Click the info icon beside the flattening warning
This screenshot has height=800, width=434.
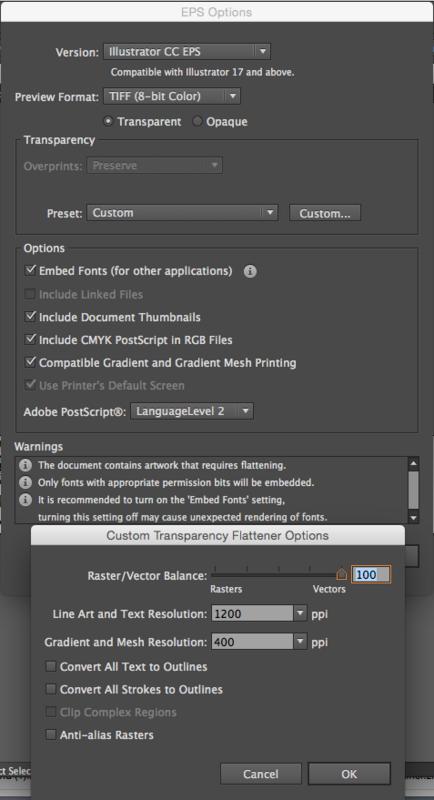coord(25,465)
